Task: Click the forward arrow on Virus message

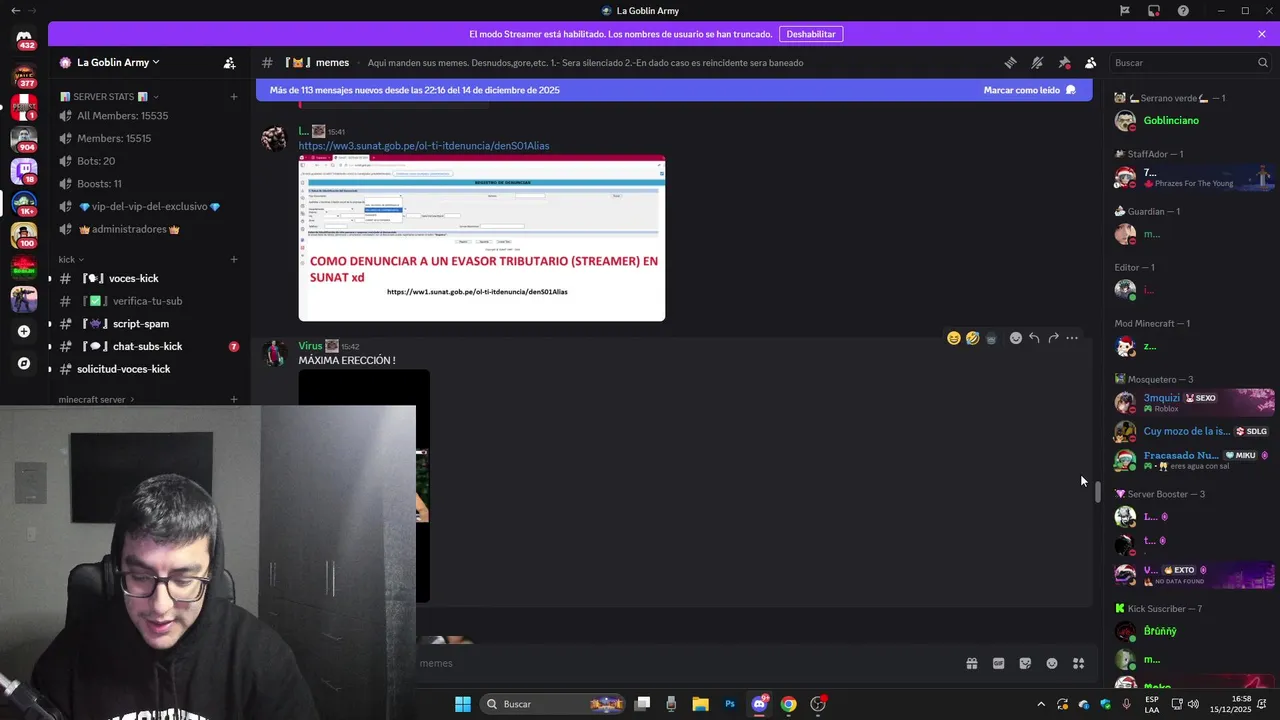Action: click(1053, 338)
